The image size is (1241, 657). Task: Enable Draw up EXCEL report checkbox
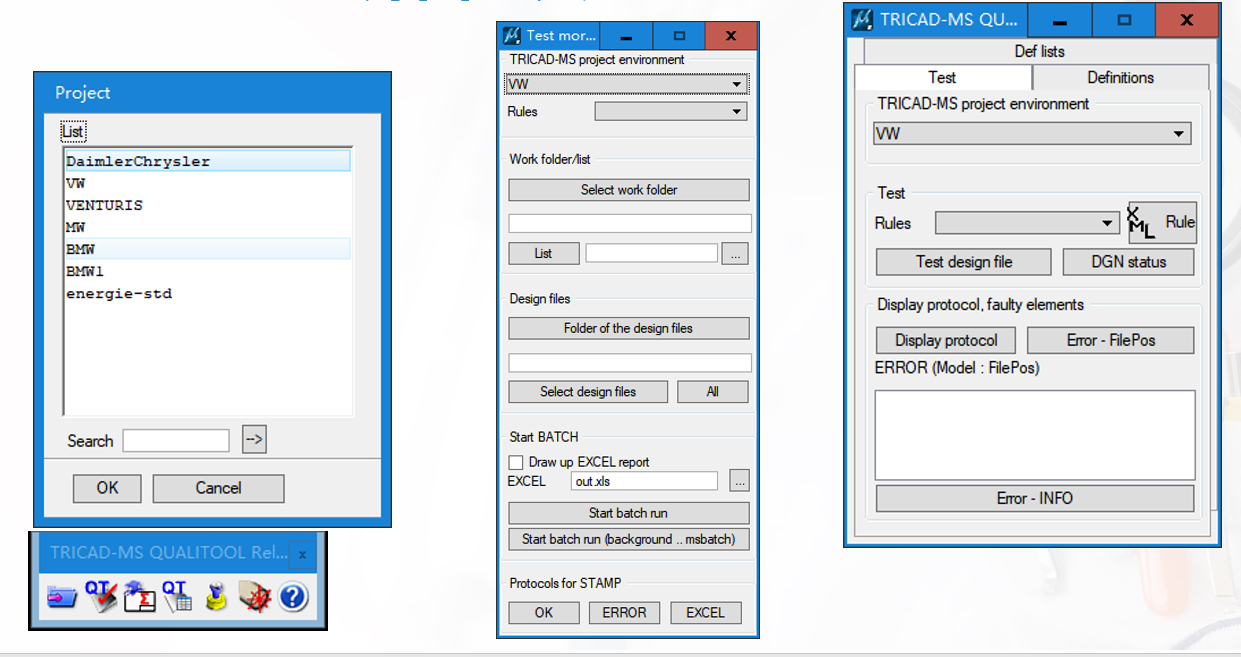coord(516,462)
